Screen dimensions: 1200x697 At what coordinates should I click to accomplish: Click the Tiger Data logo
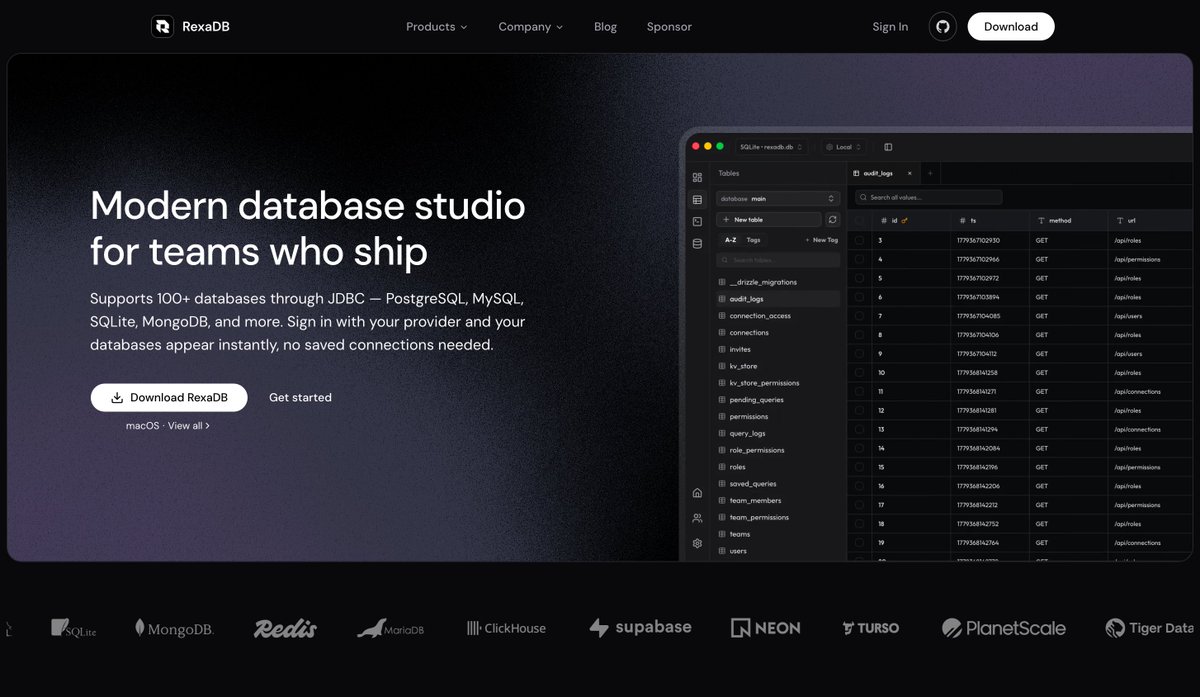point(1150,628)
